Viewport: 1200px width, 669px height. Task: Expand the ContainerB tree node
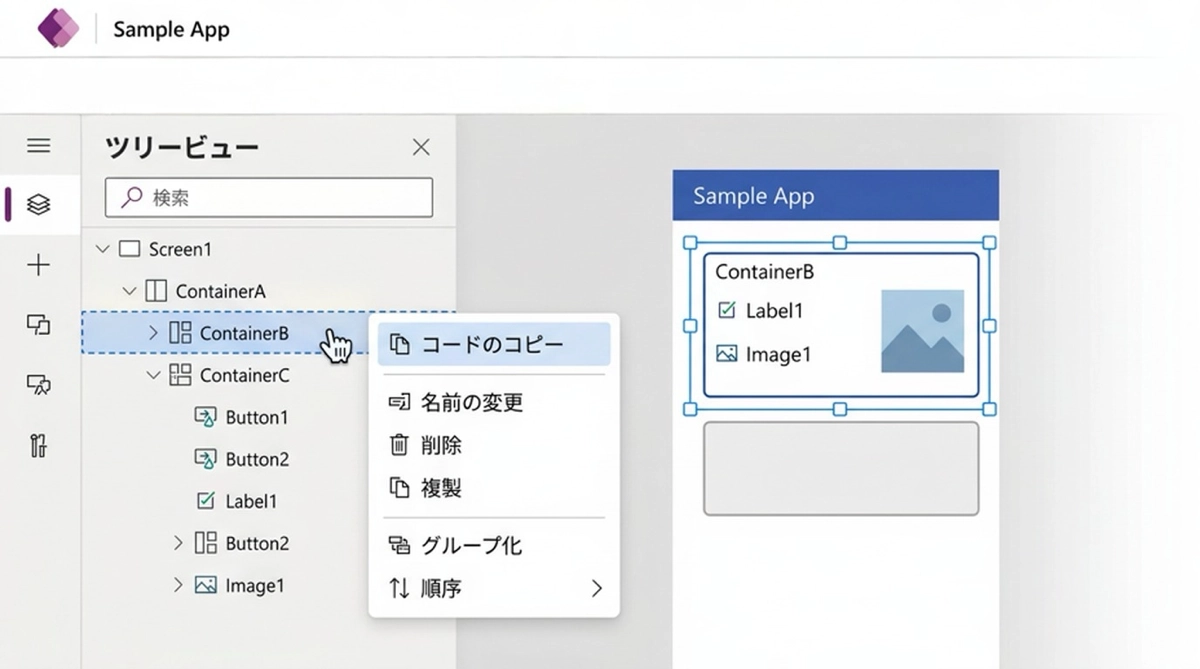(153, 333)
